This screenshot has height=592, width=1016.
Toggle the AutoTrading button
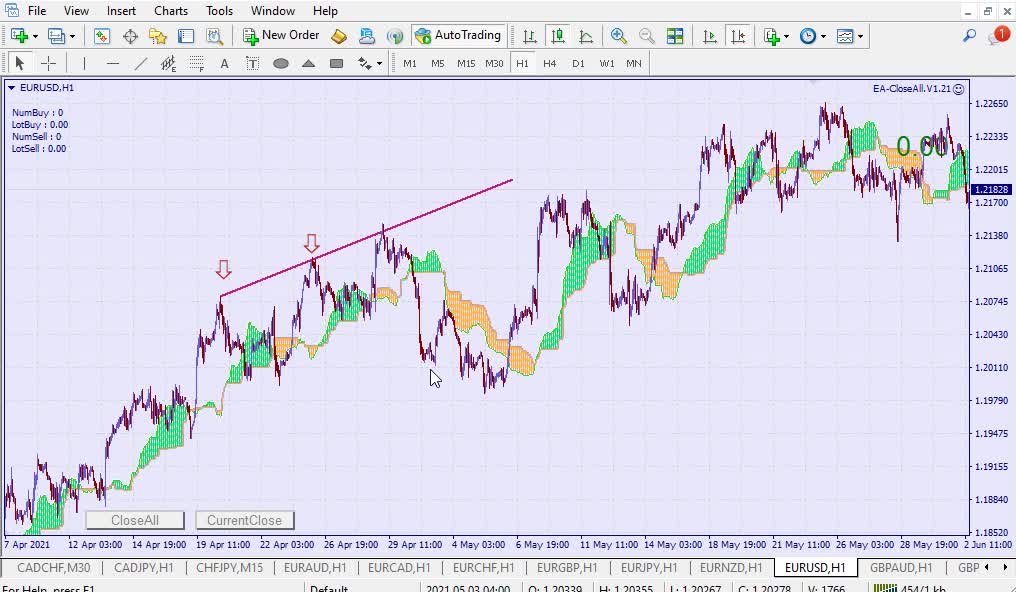point(457,36)
